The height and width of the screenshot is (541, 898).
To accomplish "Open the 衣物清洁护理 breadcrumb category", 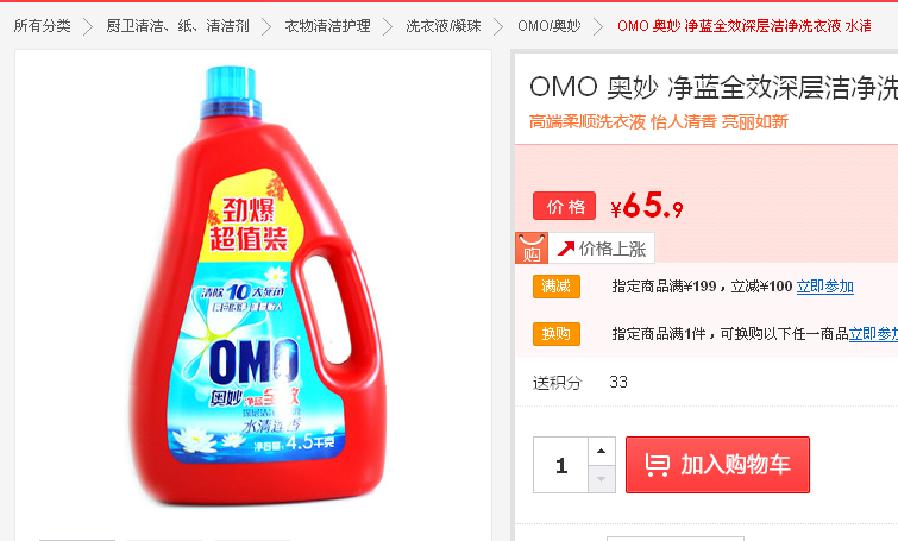I will (327, 26).
